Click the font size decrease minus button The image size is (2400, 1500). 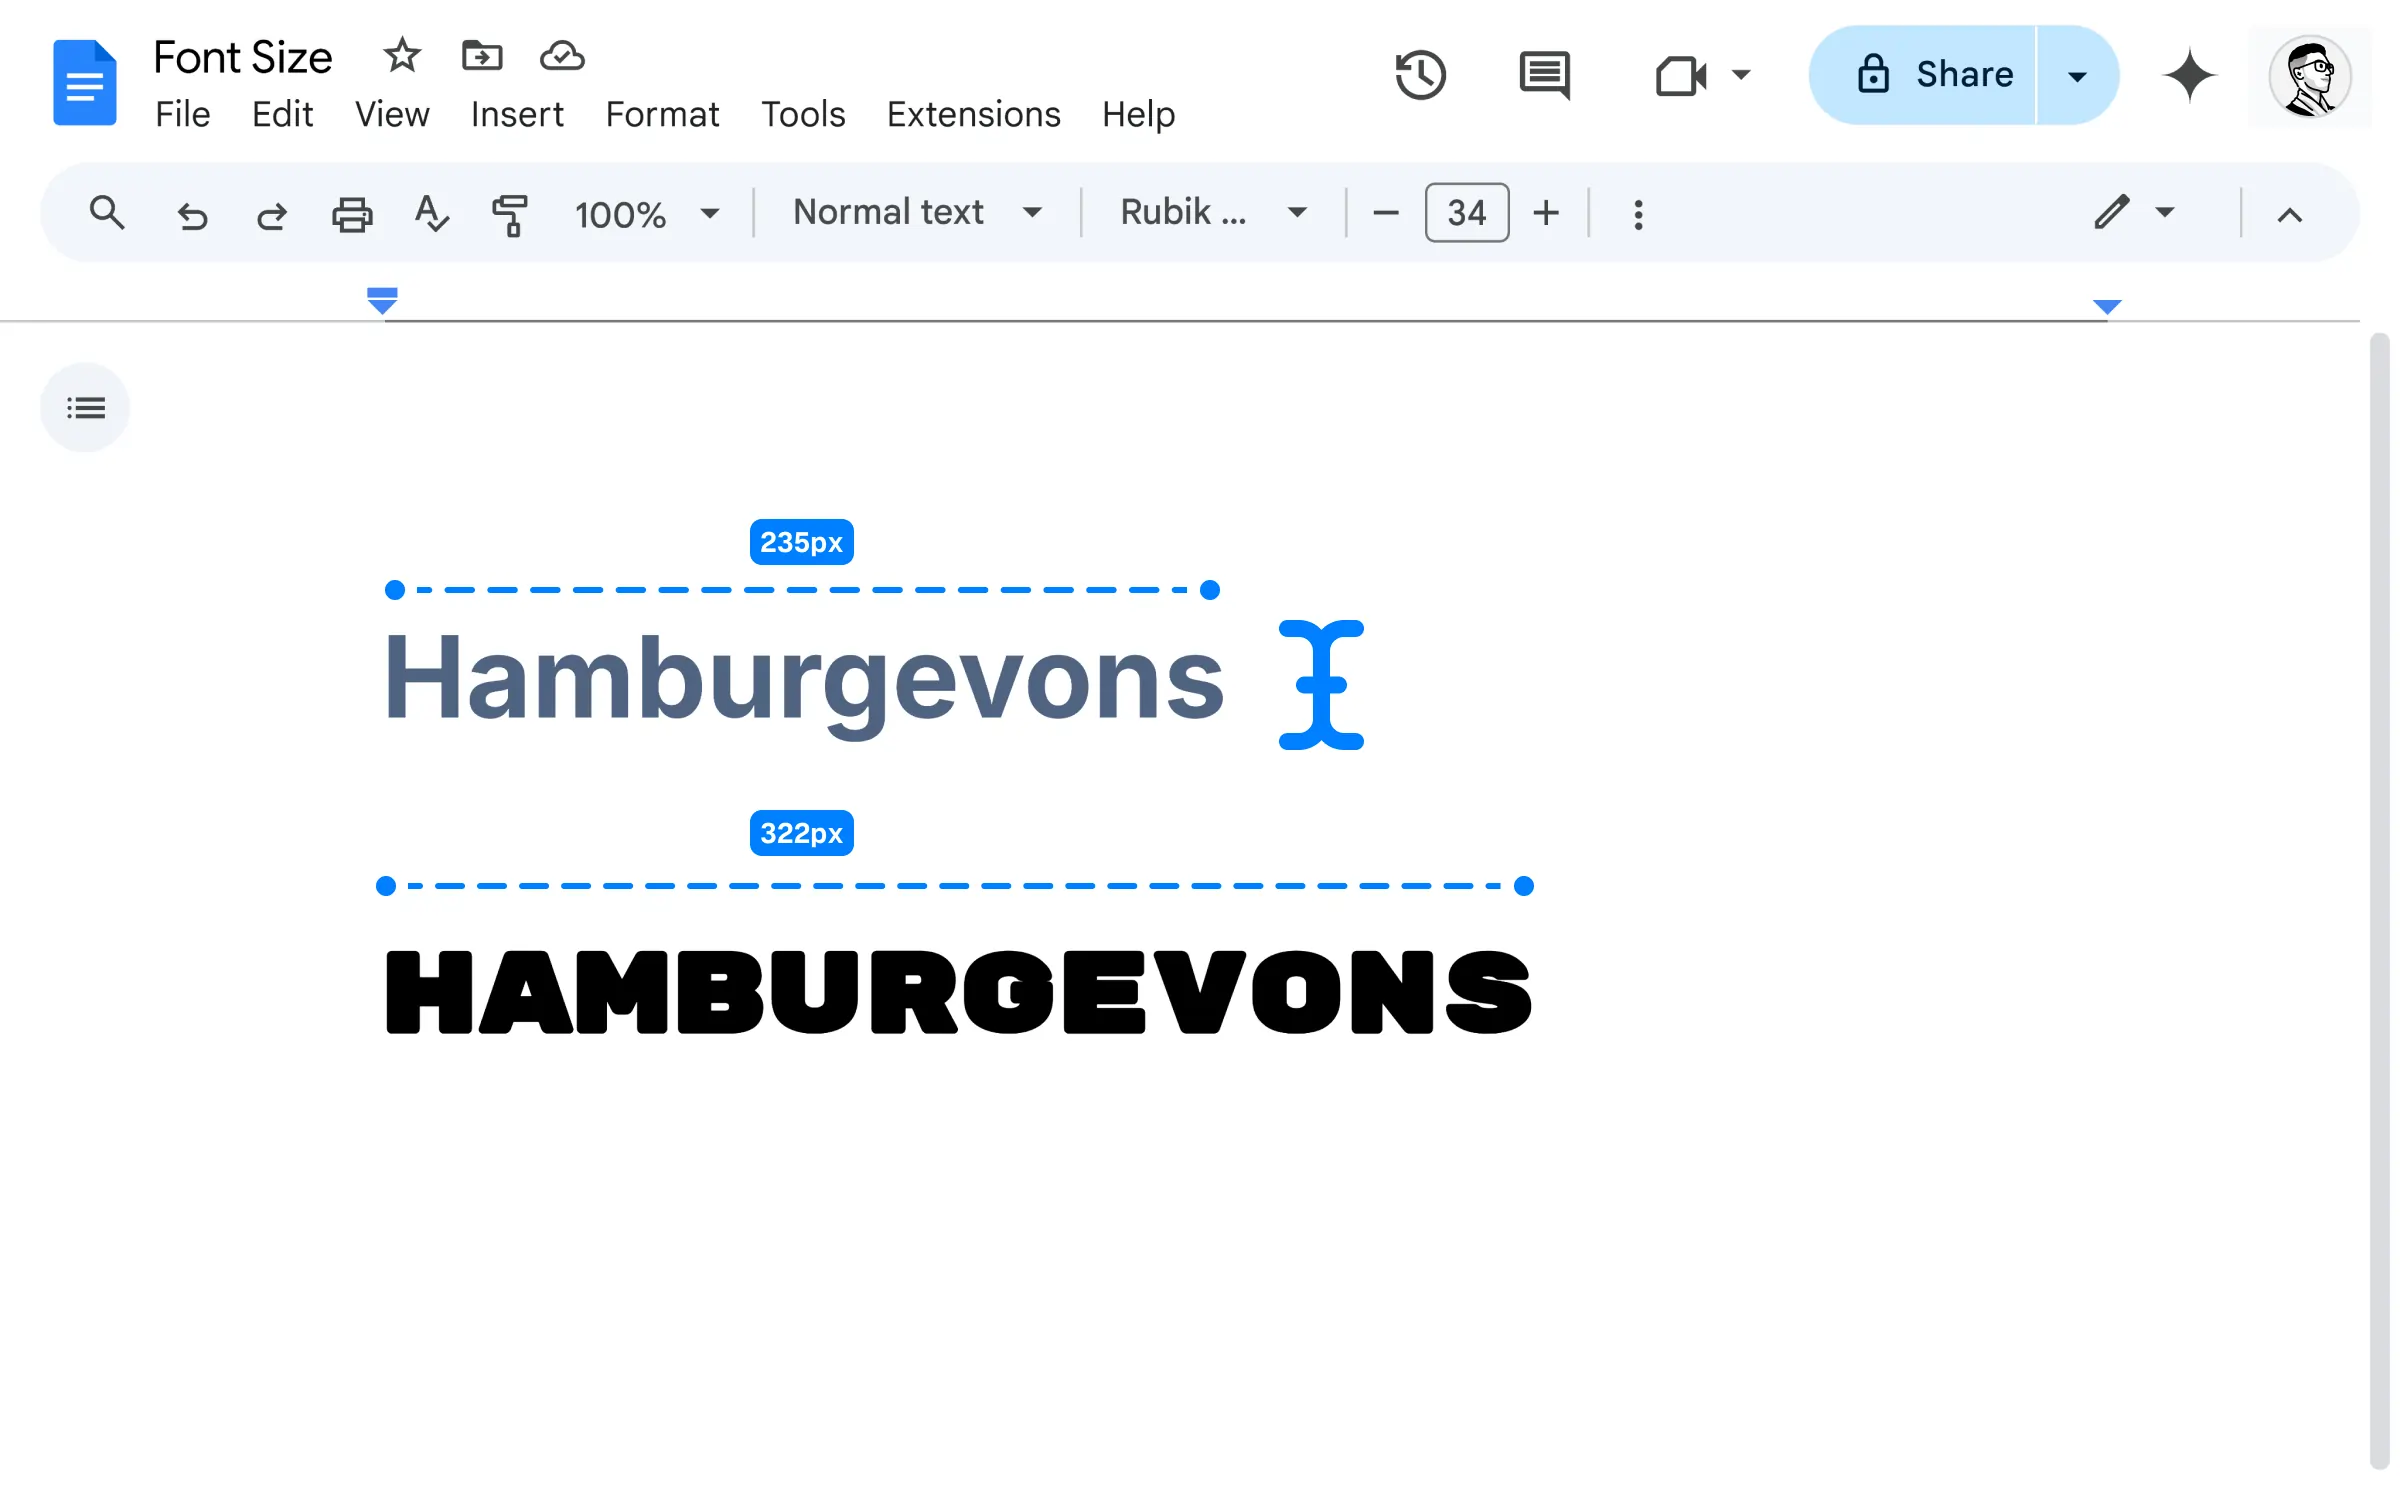[x=1386, y=213]
